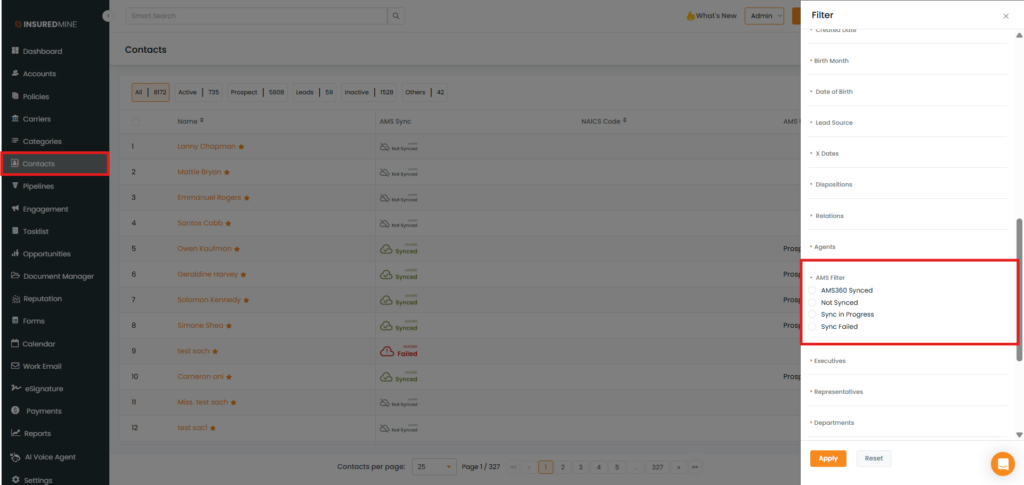Screen dimensions: 1024x485
Task: Select the AMS360 Synced radio option
Action: (813, 290)
